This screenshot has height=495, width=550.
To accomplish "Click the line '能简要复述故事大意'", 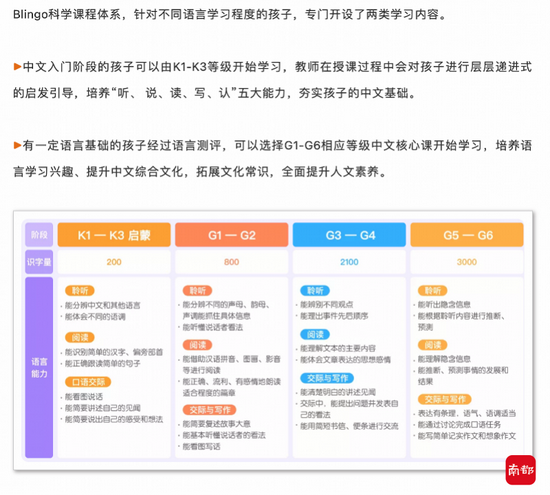I will pyautogui.click(x=216, y=424).
